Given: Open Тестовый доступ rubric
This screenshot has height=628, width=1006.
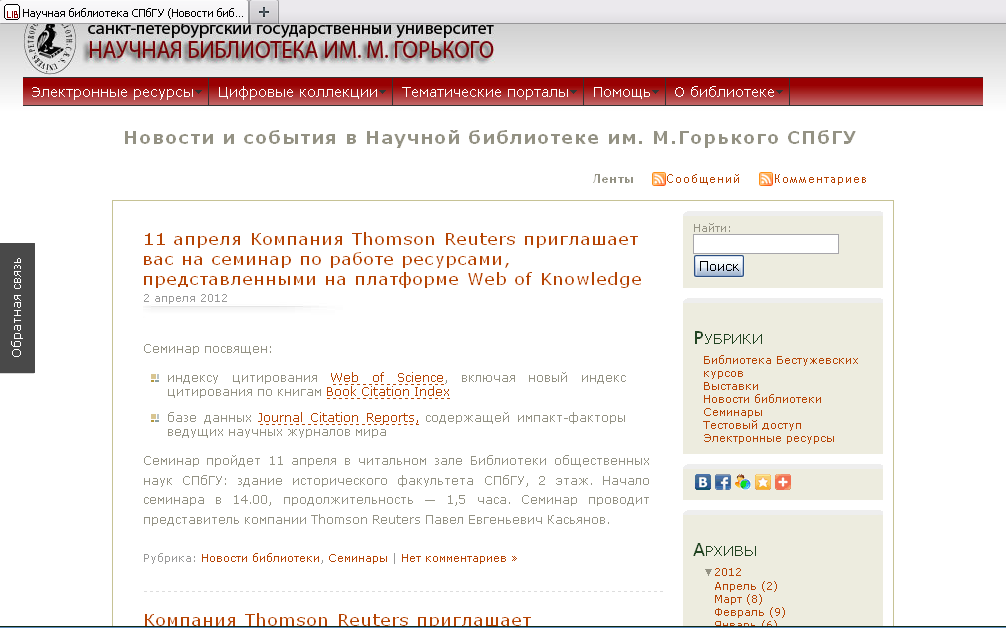Looking at the screenshot, I should (x=753, y=425).
